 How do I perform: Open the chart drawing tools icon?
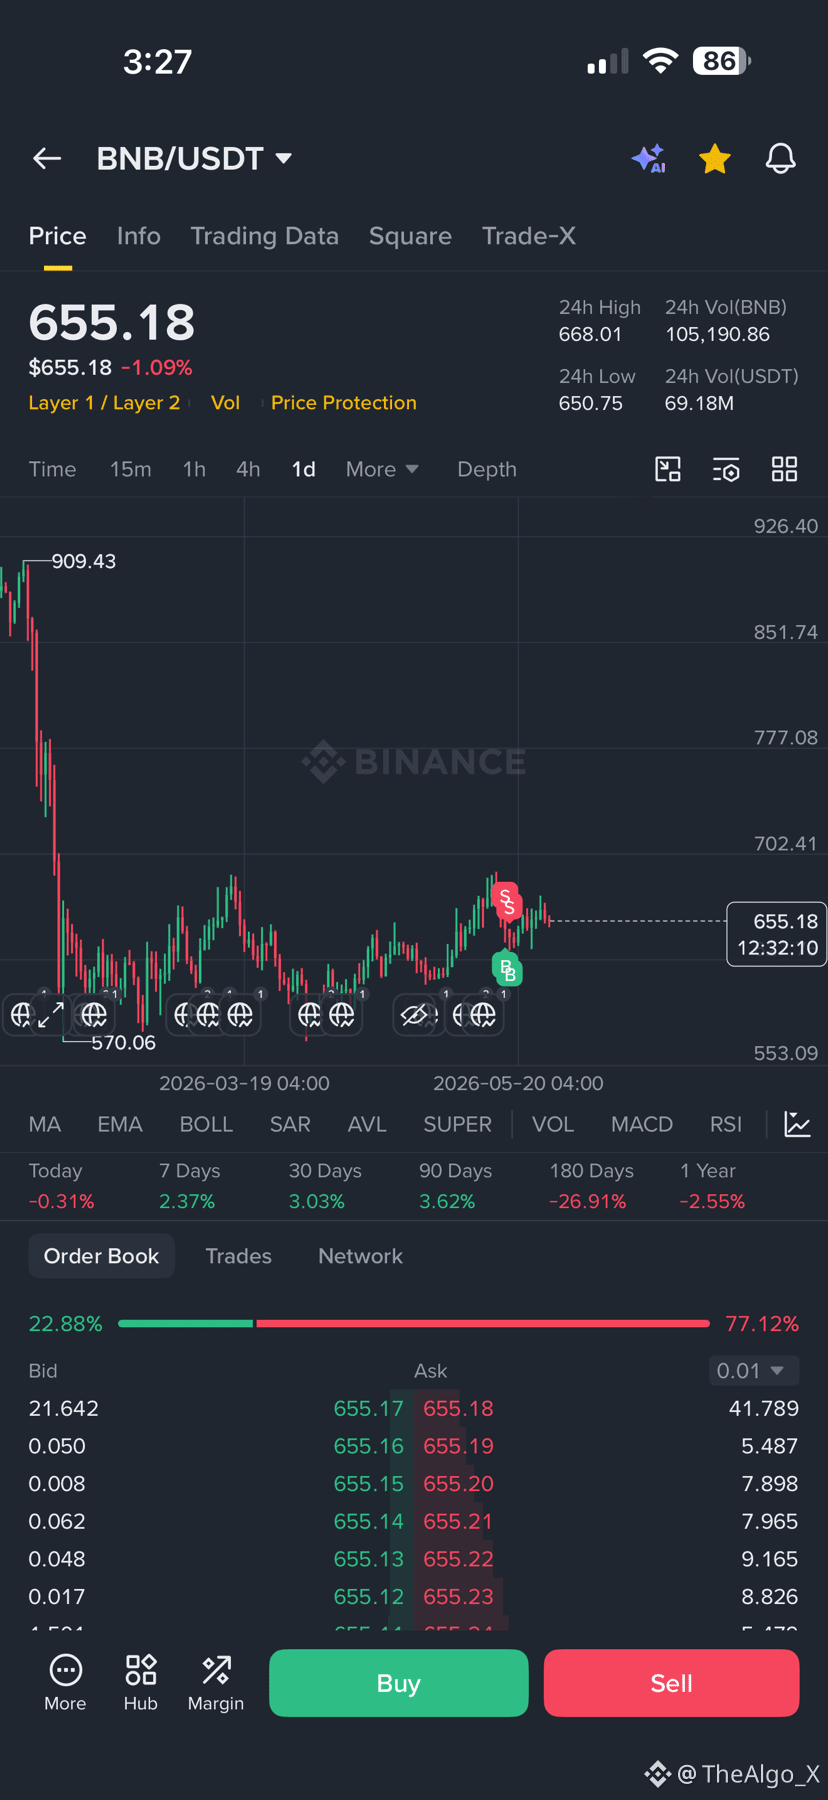click(x=668, y=469)
